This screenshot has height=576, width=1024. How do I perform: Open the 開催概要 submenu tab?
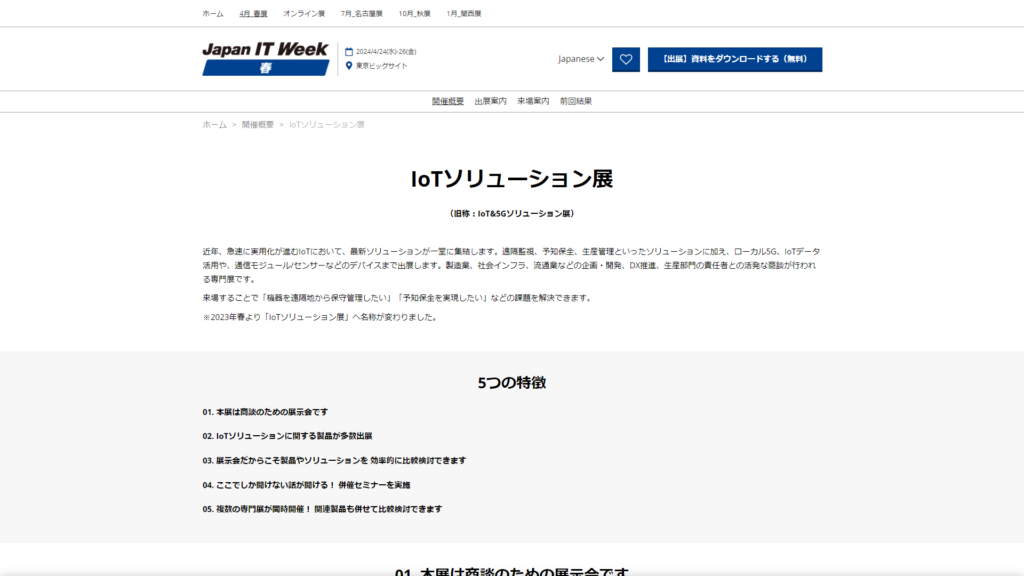pos(448,101)
